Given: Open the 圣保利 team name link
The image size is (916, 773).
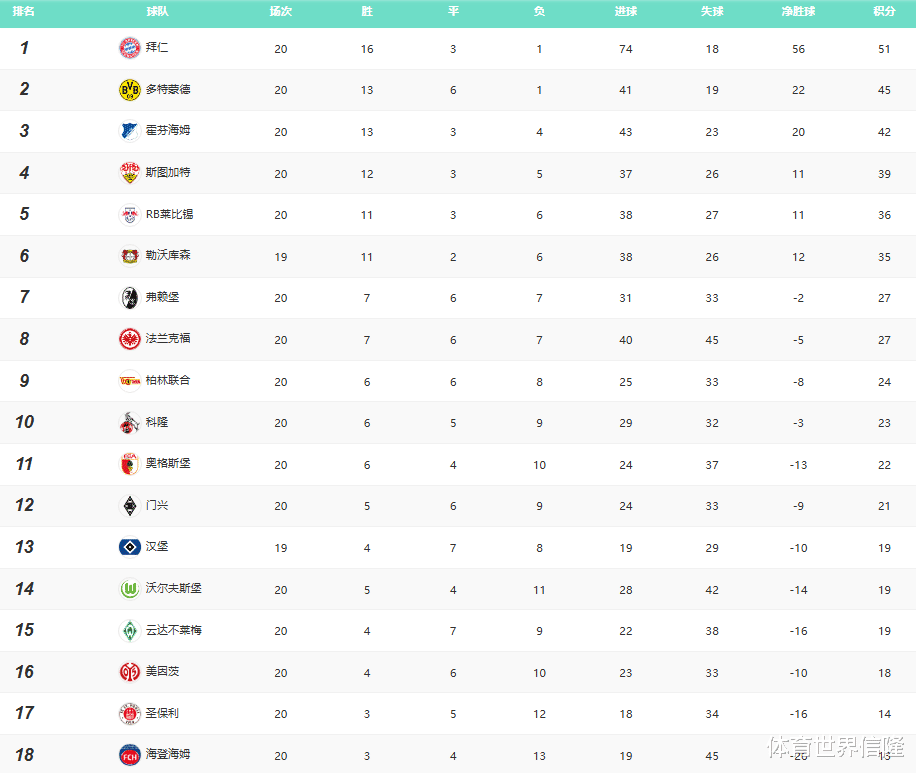Looking at the screenshot, I should point(163,714).
